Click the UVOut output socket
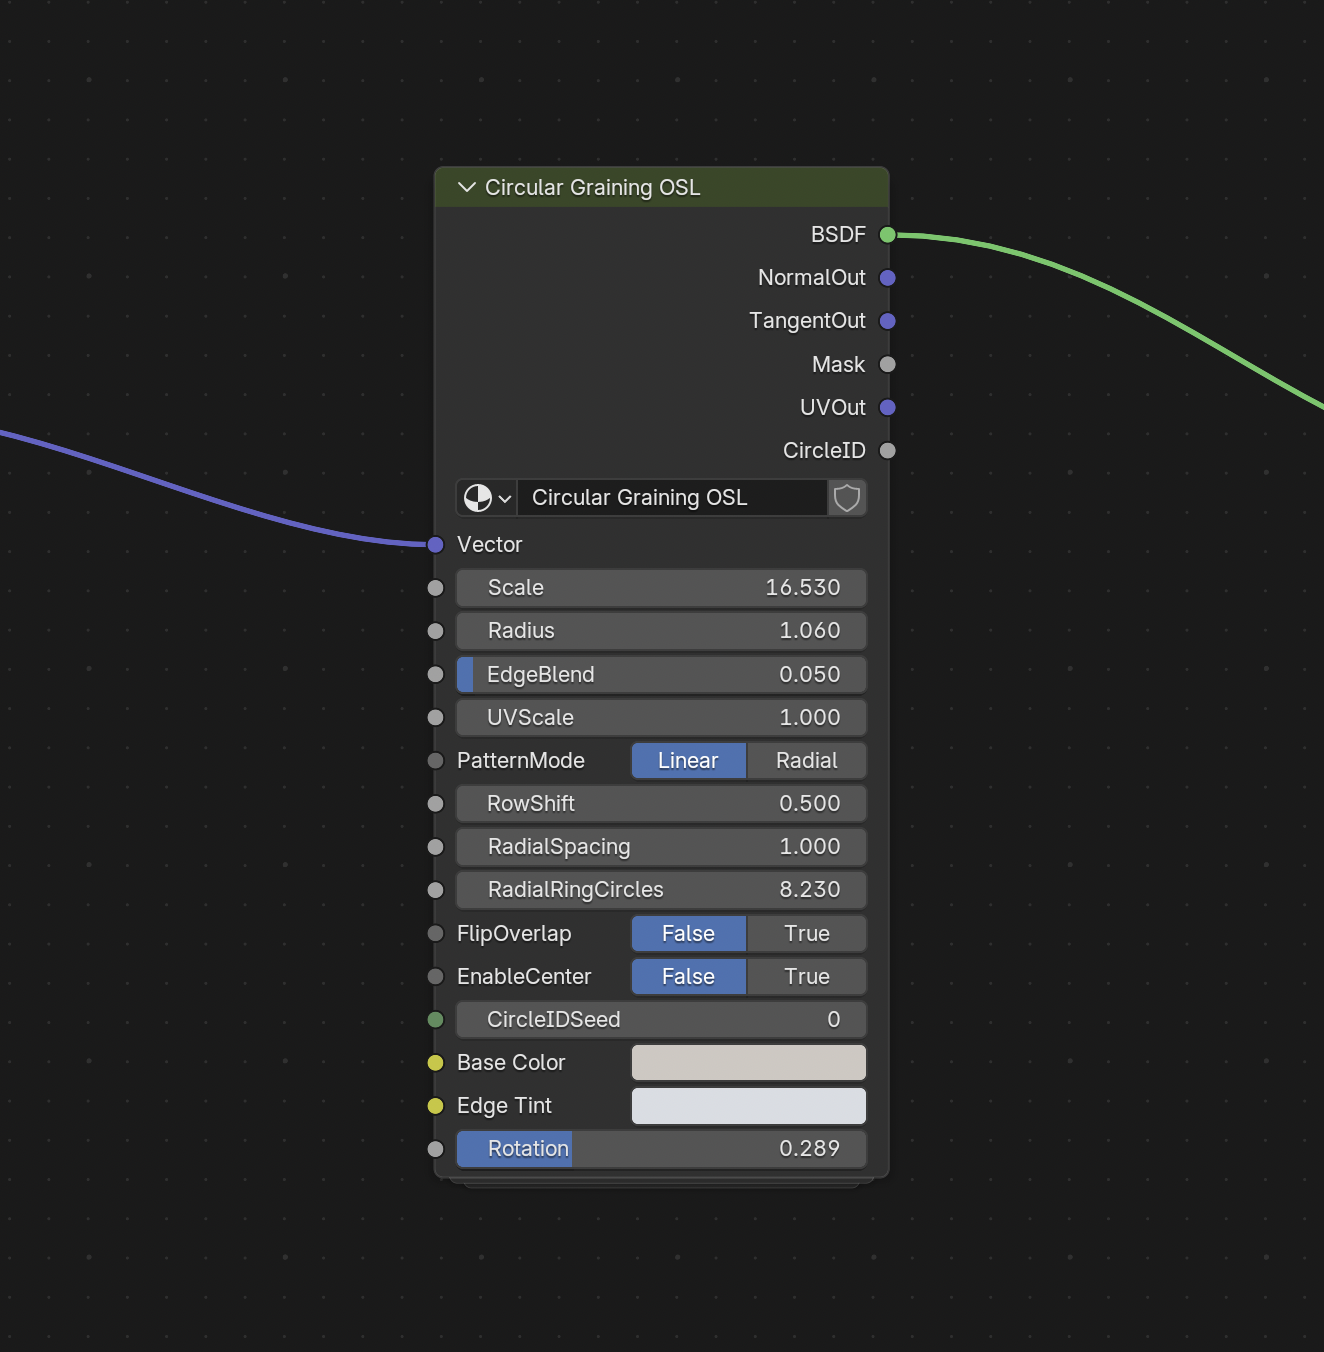 (887, 407)
